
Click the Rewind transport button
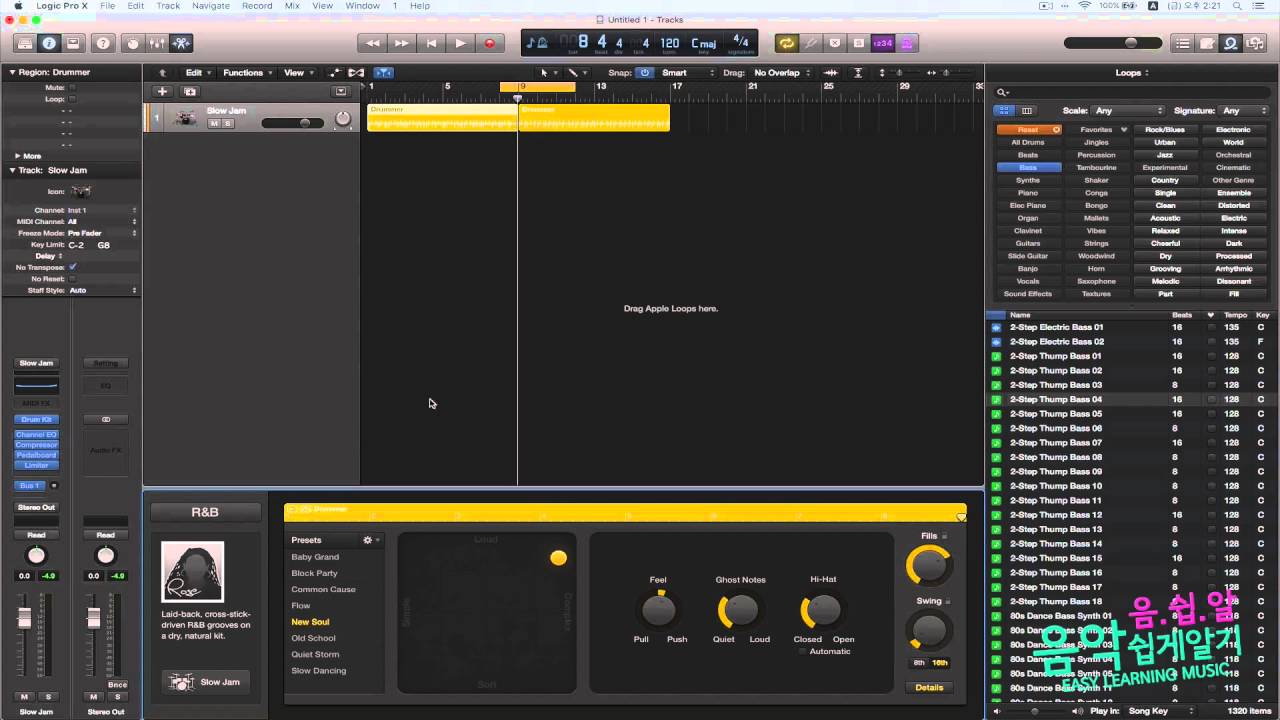[x=373, y=43]
